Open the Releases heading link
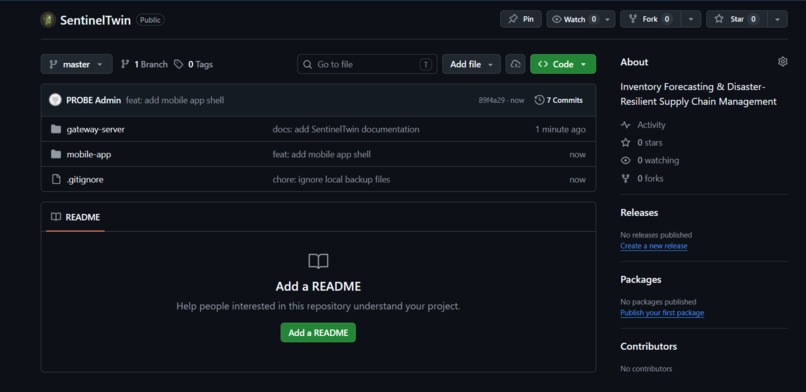Viewport: 806px width, 392px height. (x=639, y=213)
